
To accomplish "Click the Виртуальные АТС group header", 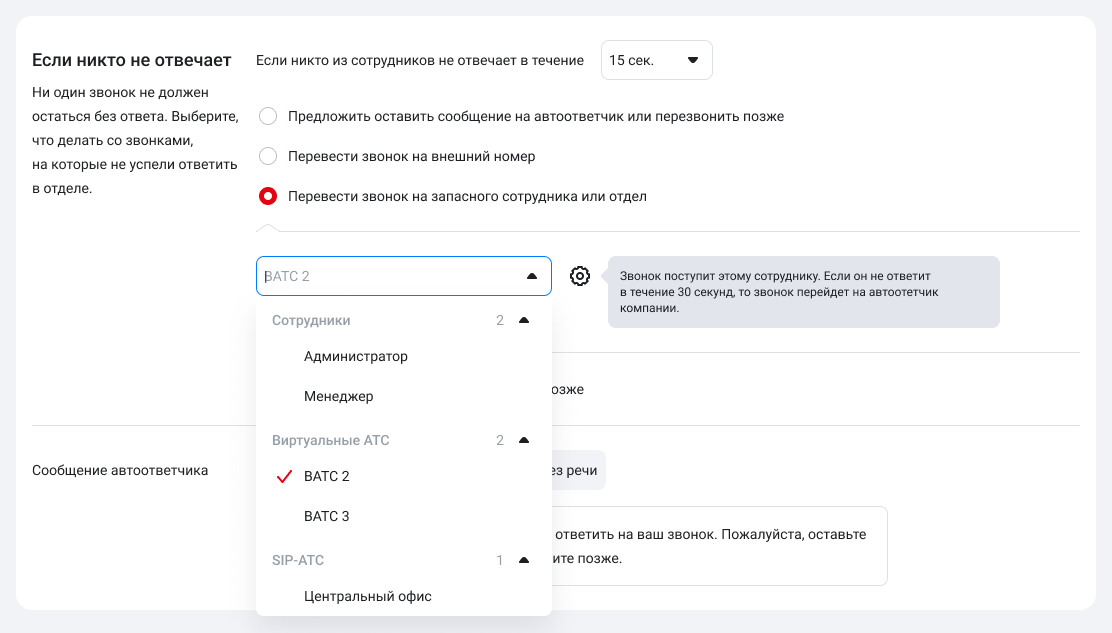I will (x=331, y=440).
